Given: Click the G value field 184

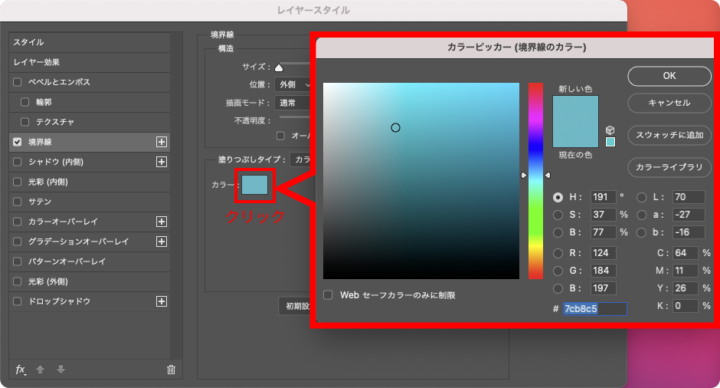Looking at the screenshot, I should click(x=602, y=271).
